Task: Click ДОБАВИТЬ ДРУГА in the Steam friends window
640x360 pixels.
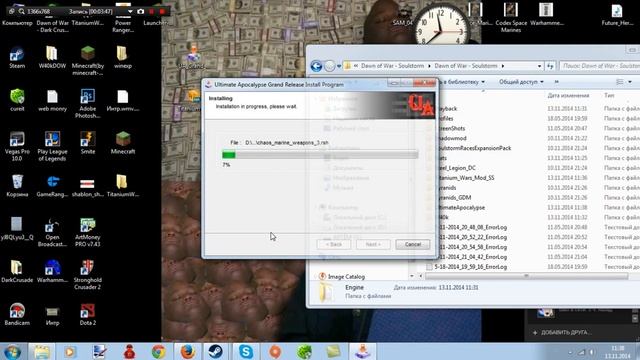Action: click(x=562, y=332)
